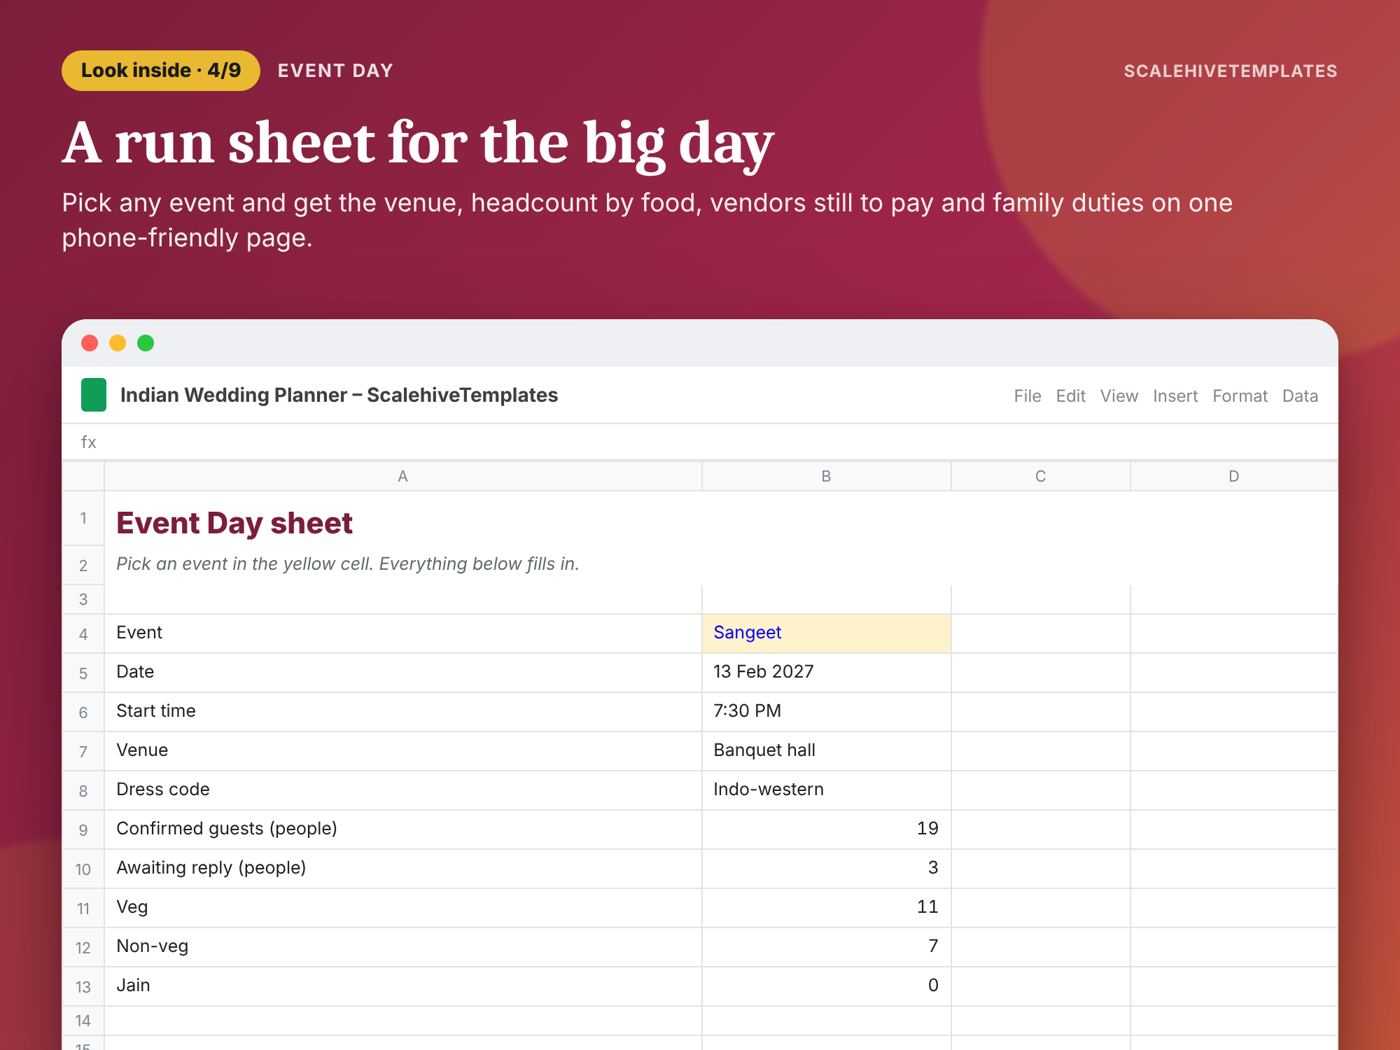
Task: Click the 'Indo-western' dress code cell
Action: click(826, 789)
